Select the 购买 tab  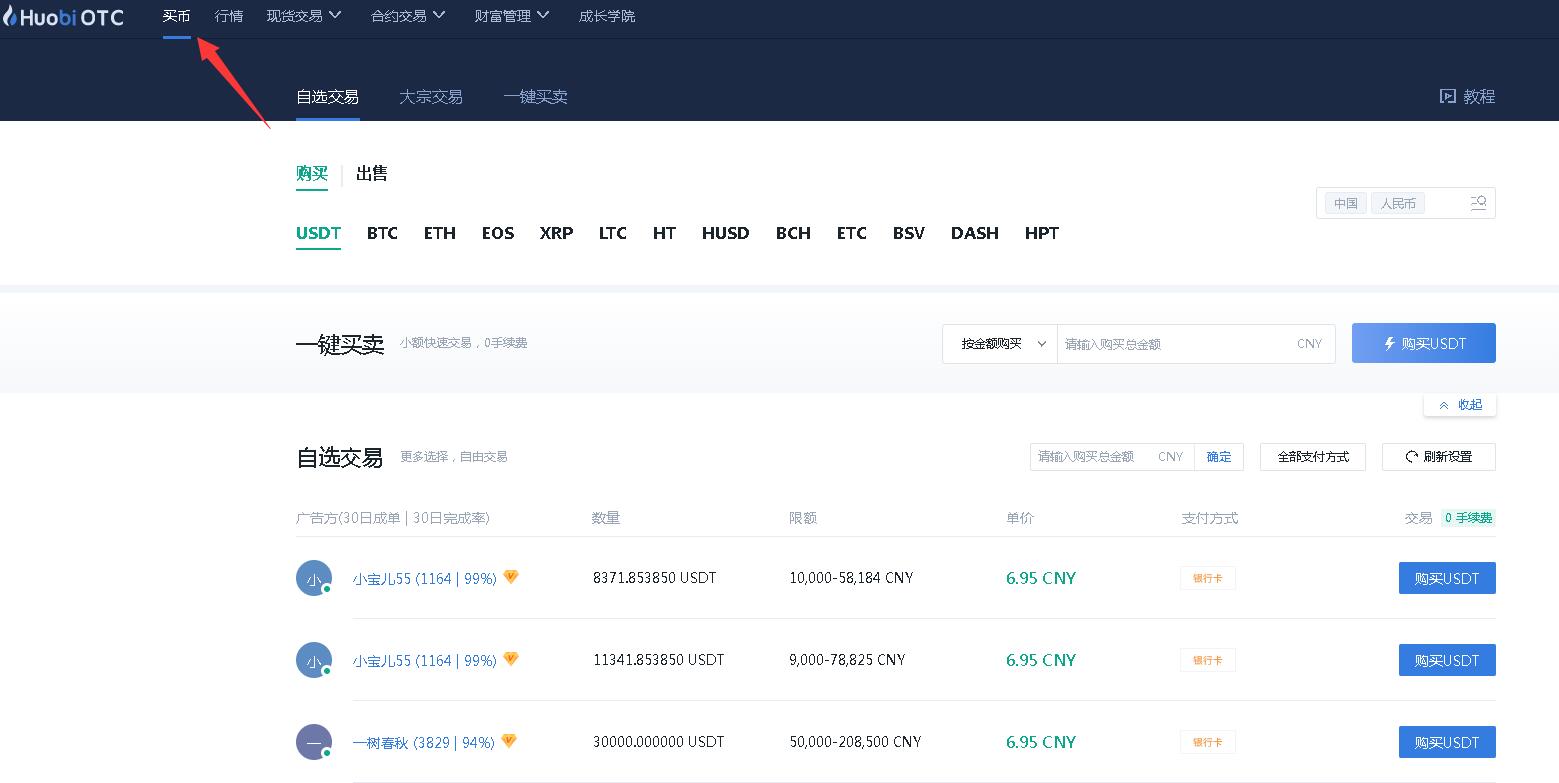(x=312, y=174)
